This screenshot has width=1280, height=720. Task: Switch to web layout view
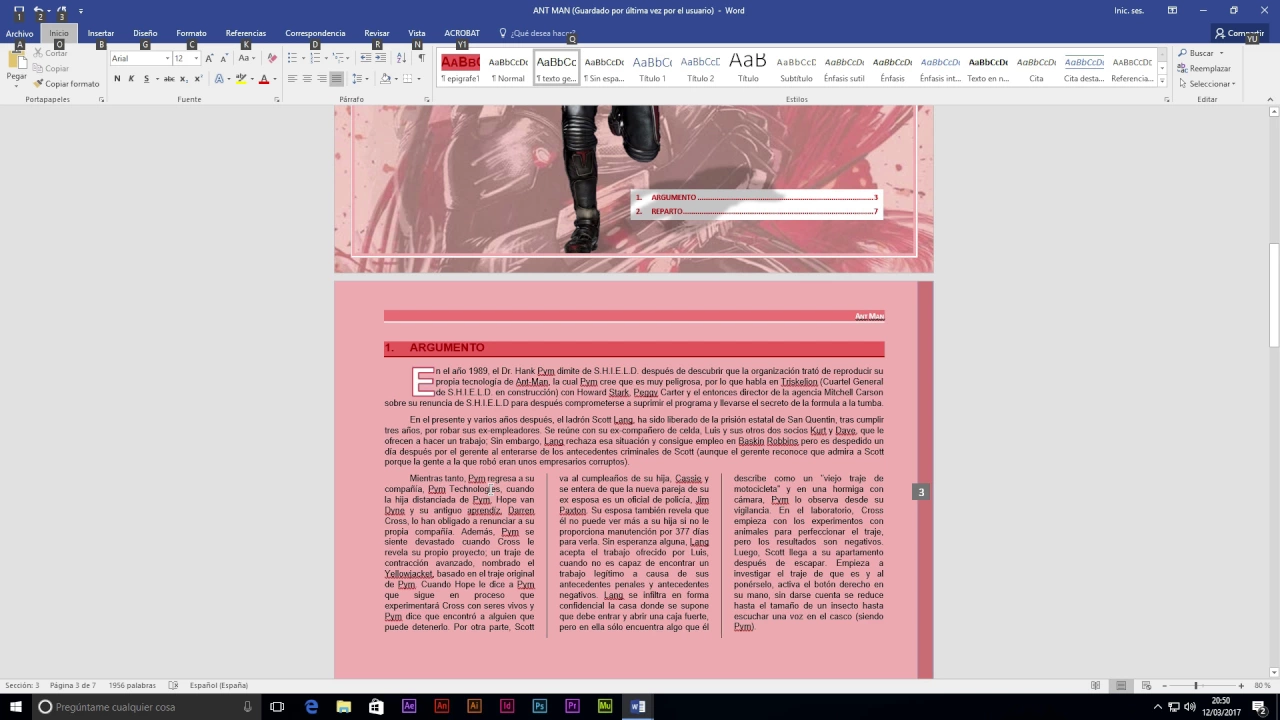point(1145,685)
